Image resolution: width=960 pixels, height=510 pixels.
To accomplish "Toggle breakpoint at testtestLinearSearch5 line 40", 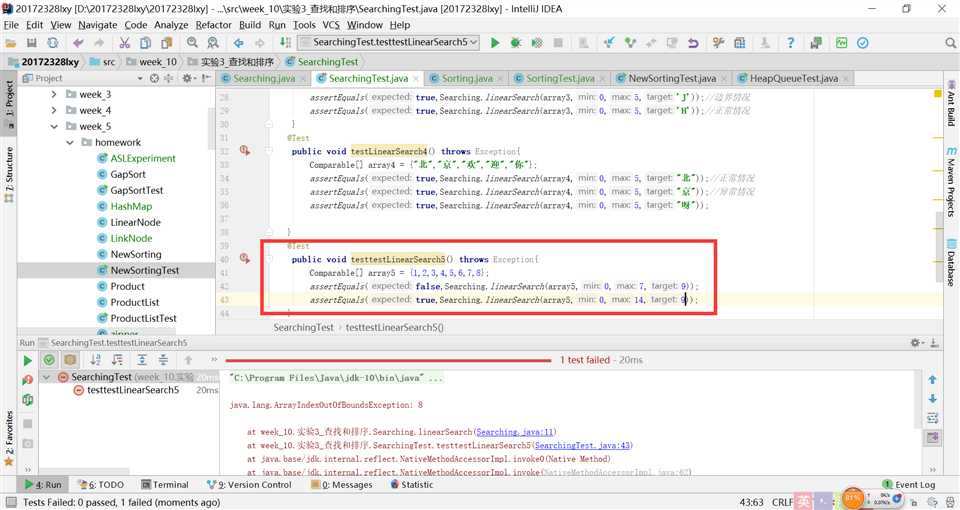I will (245, 259).
